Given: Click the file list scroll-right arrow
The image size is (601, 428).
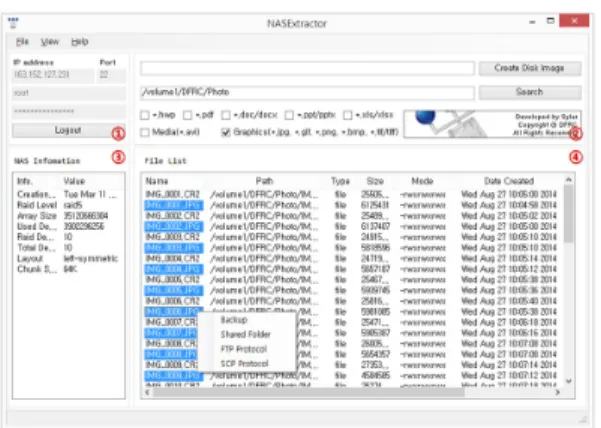Looking at the screenshot, I should point(558,392).
